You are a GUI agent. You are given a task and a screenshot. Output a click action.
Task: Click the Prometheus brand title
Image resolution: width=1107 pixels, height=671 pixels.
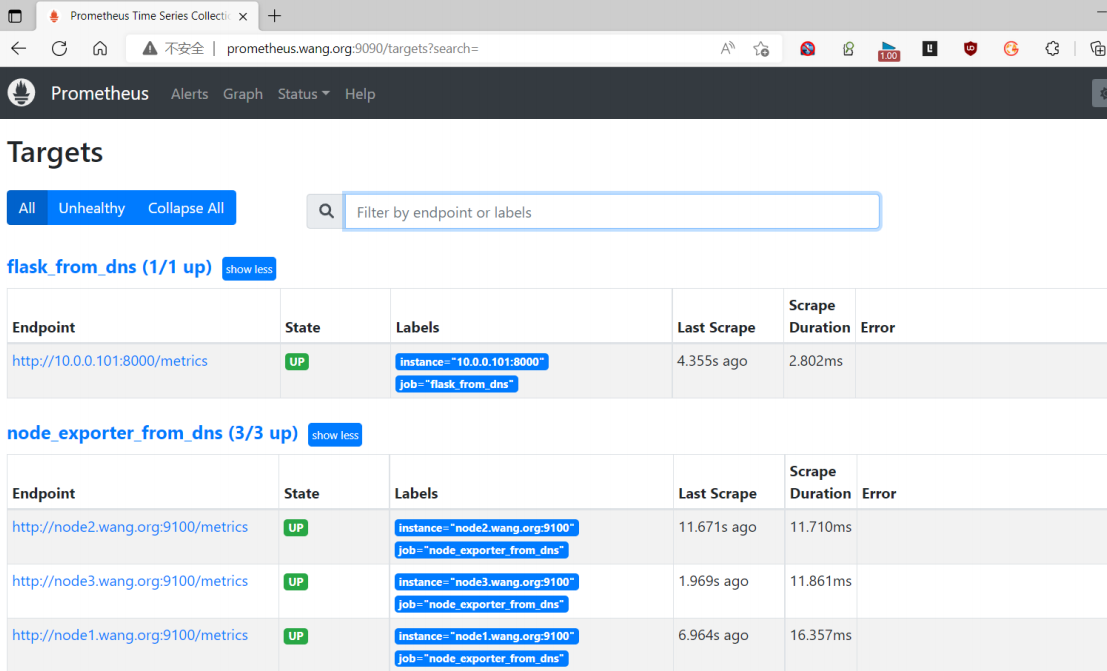[x=100, y=93]
